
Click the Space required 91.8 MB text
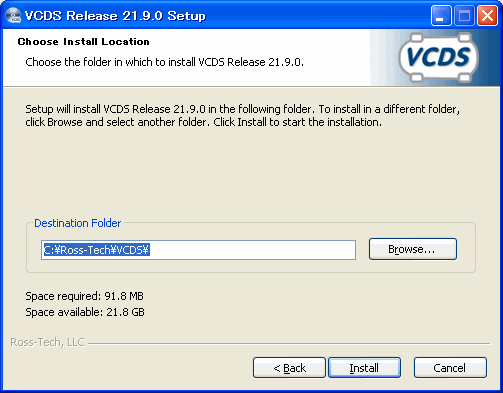point(85,296)
